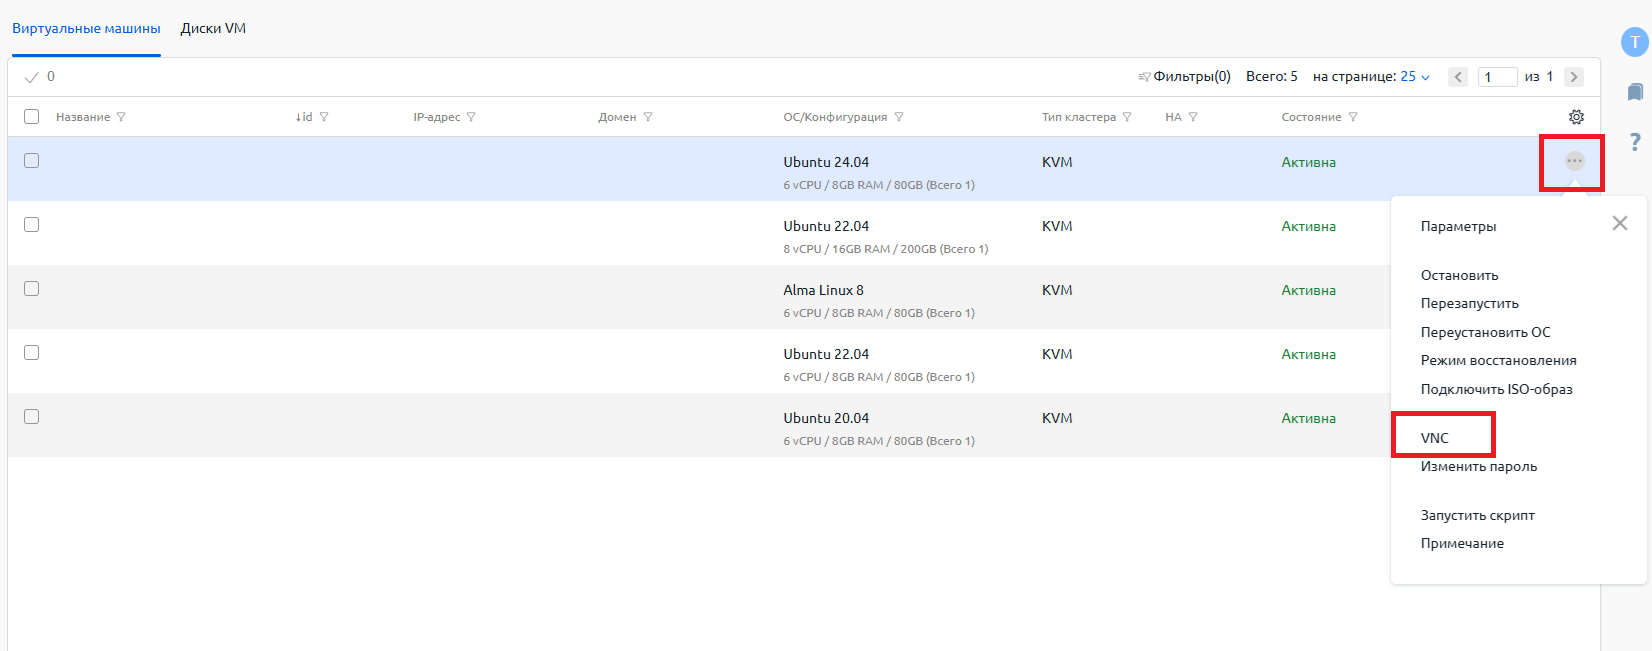Open actions menu for the Ubuntu 24.04 row
The width and height of the screenshot is (1652, 651).
[1575, 161]
